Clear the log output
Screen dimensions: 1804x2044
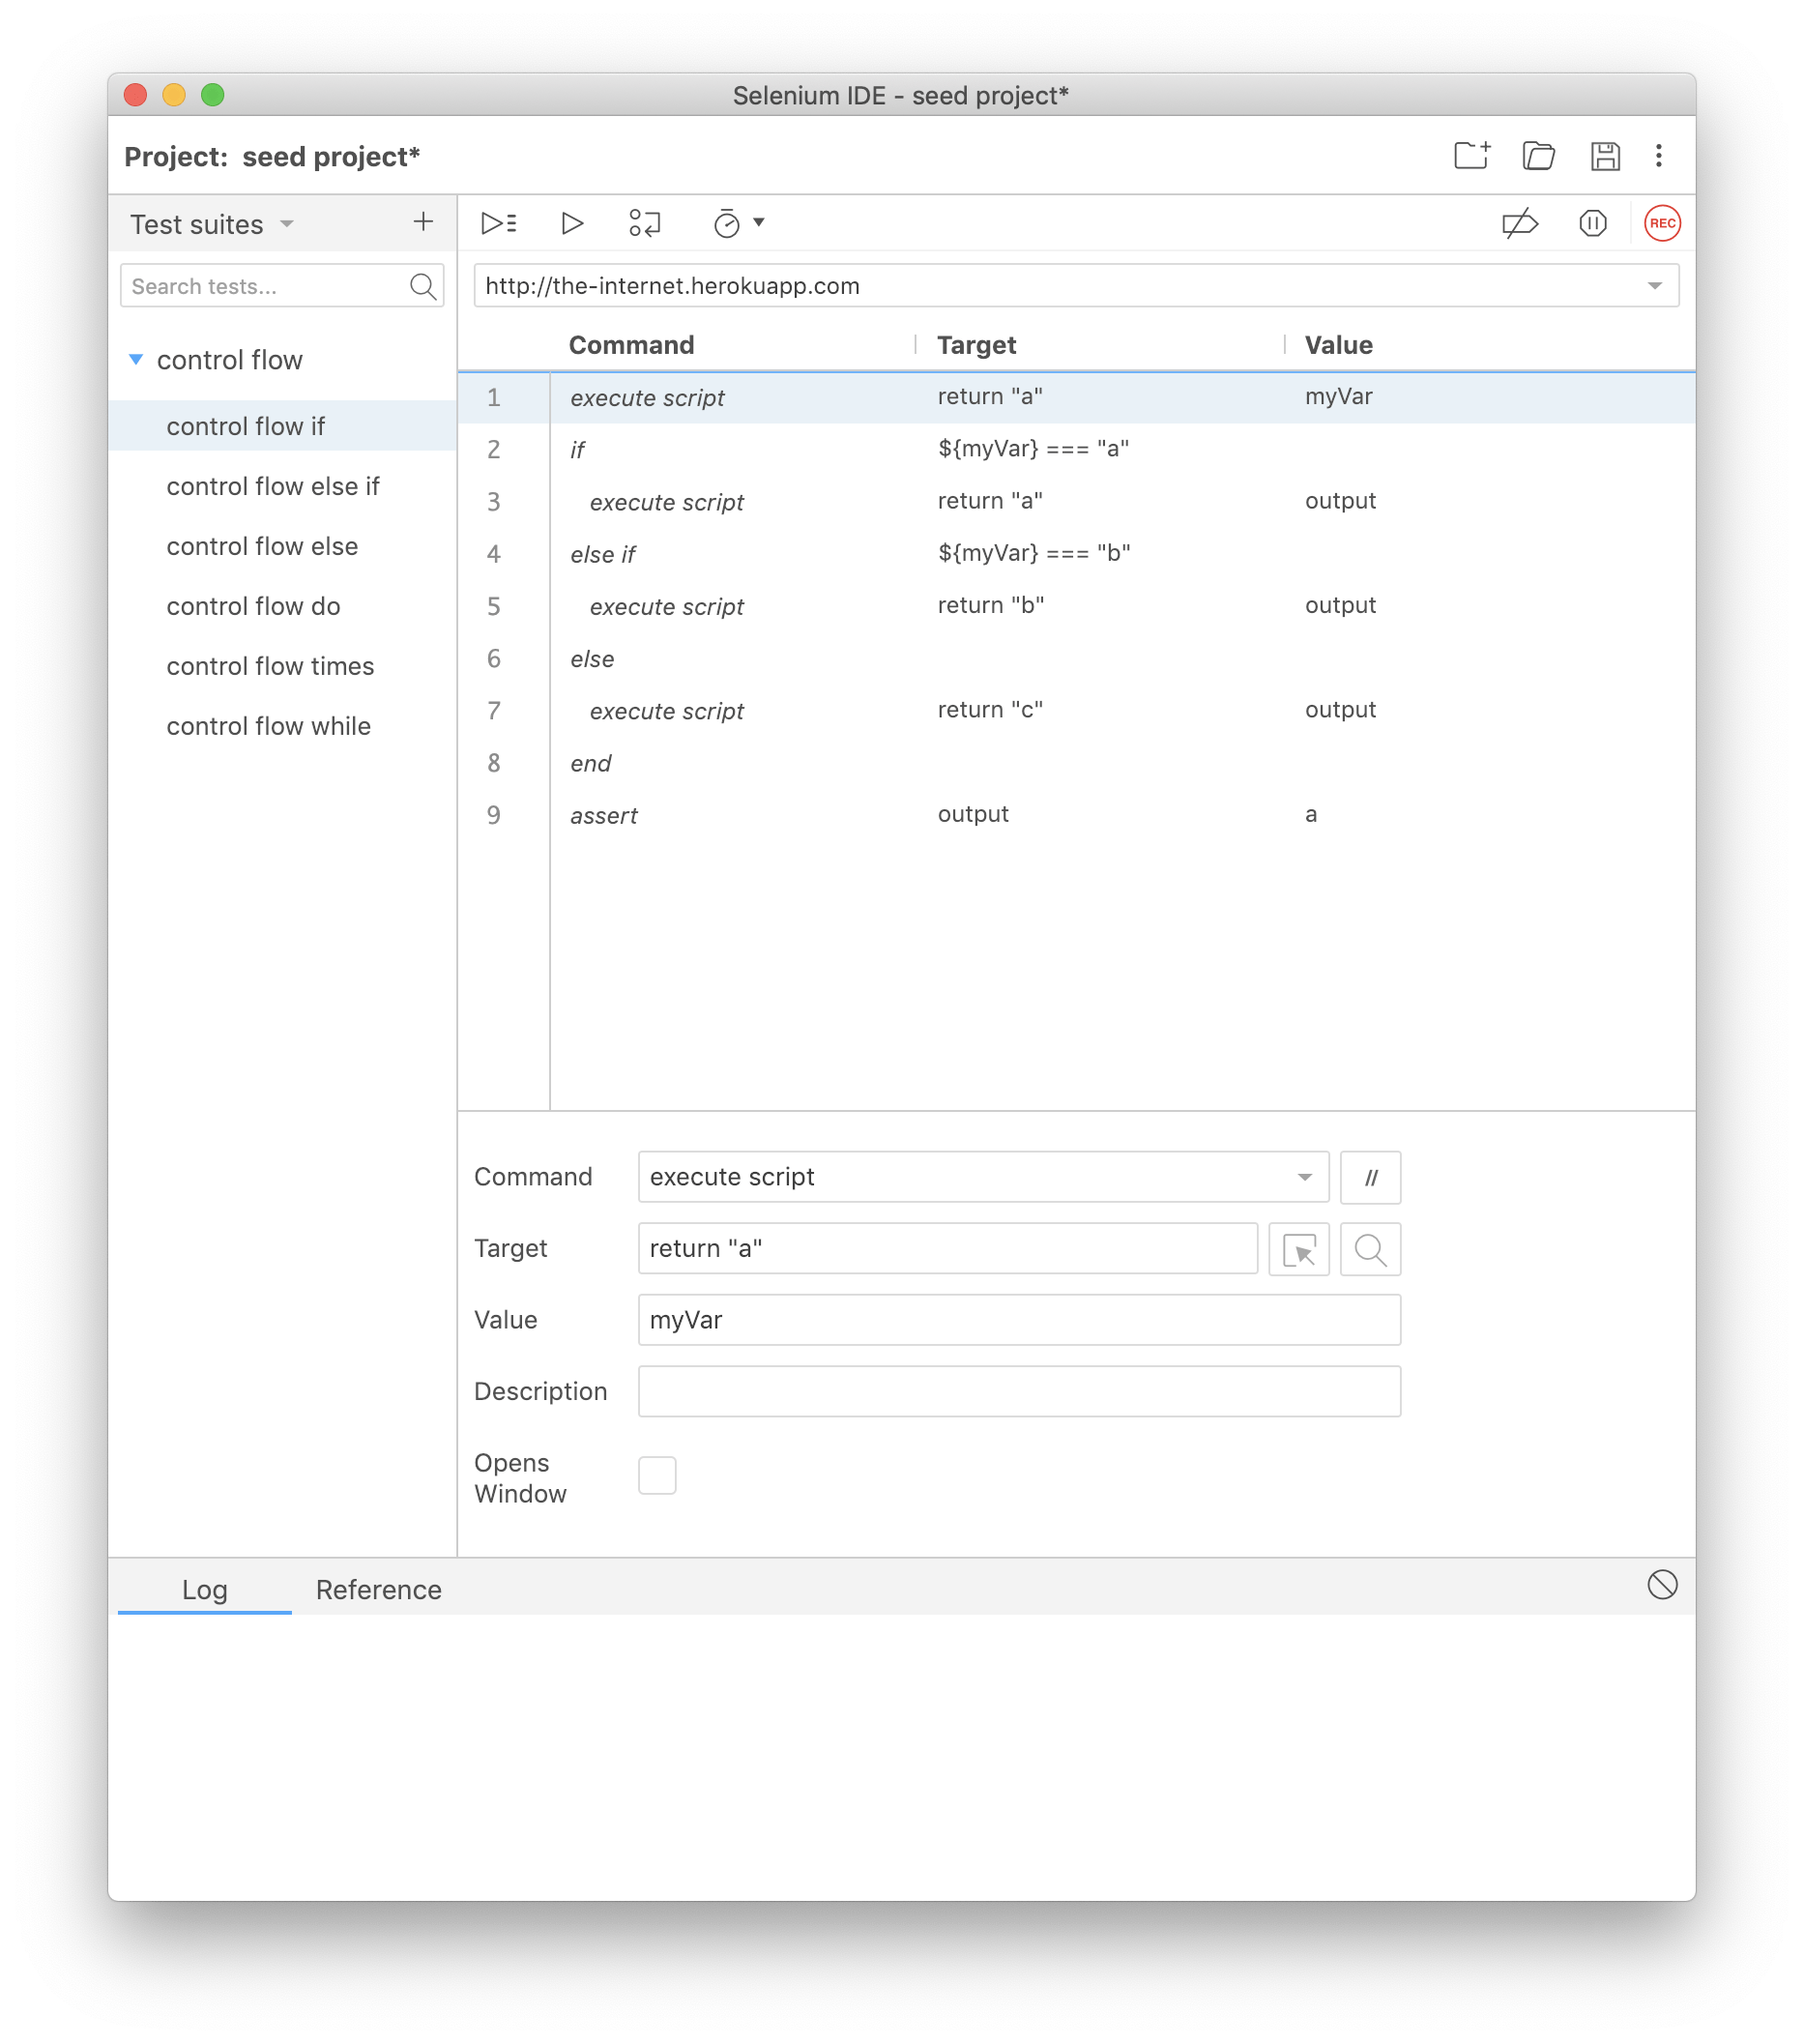1661,1586
